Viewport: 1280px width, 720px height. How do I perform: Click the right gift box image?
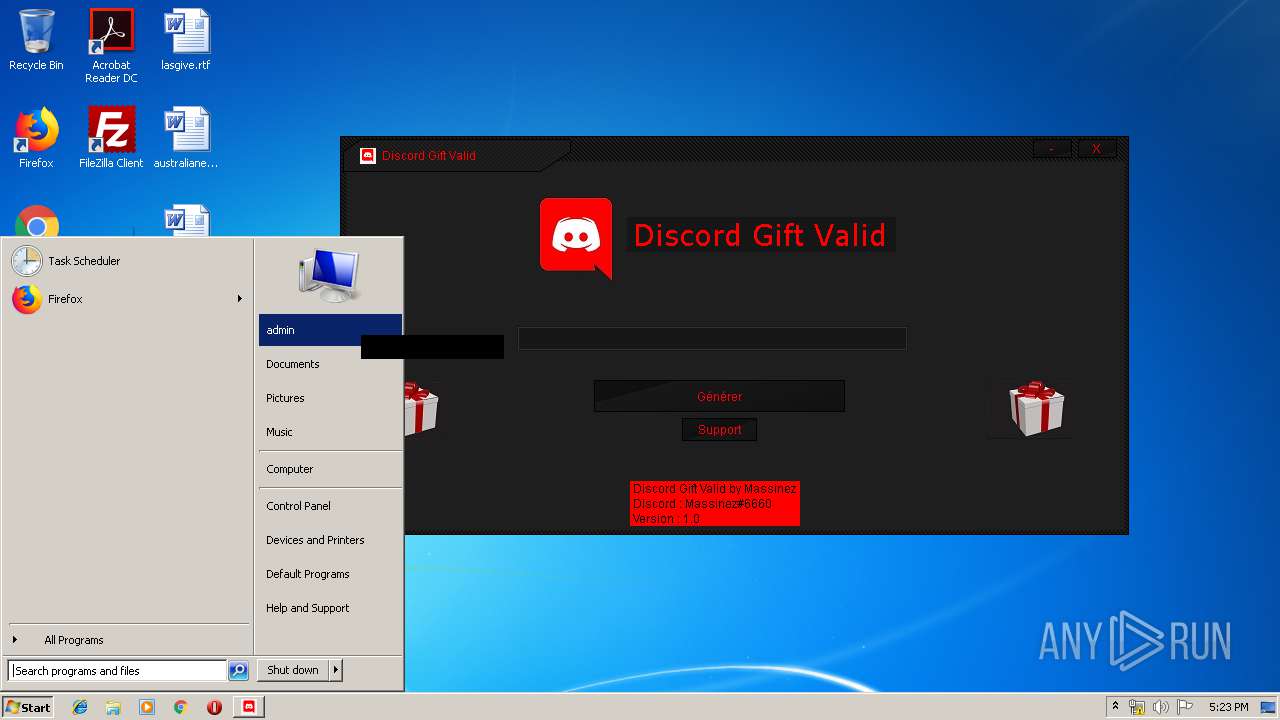(x=1036, y=408)
